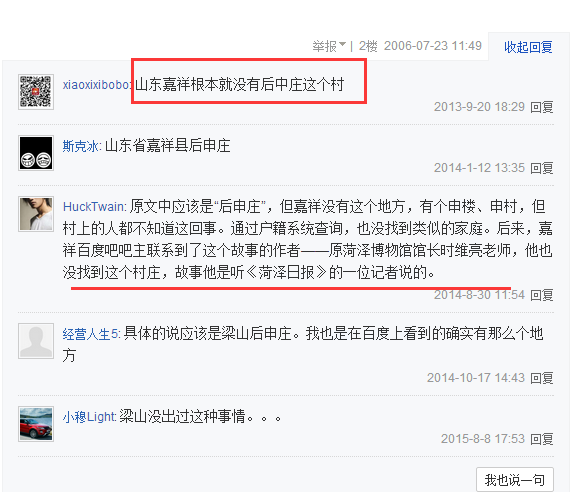Reply to 小穆Light's 2015-8-8 comment
Image resolution: width=570 pixels, height=492 pixels.
tap(542, 439)
